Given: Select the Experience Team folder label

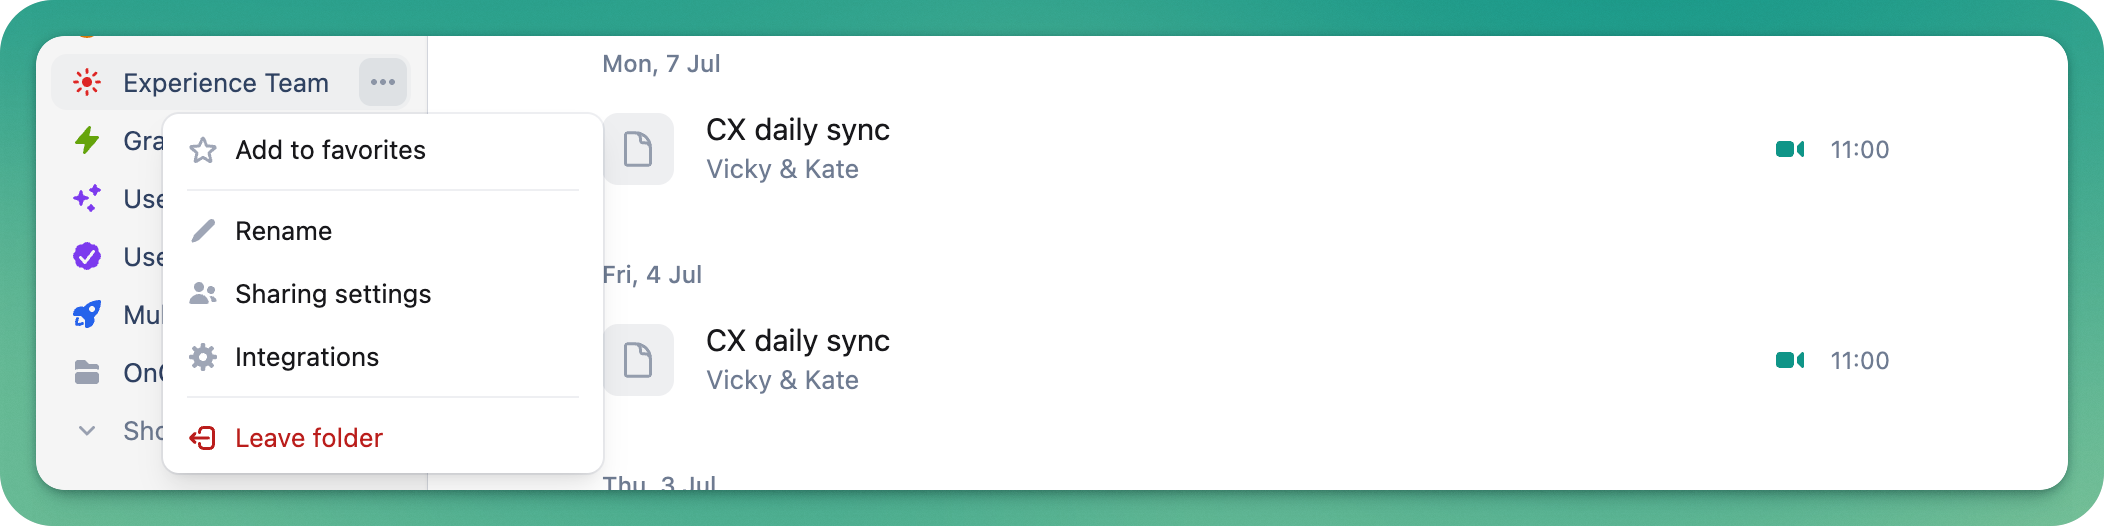Looking at the screenshot, I should (226, 83).
